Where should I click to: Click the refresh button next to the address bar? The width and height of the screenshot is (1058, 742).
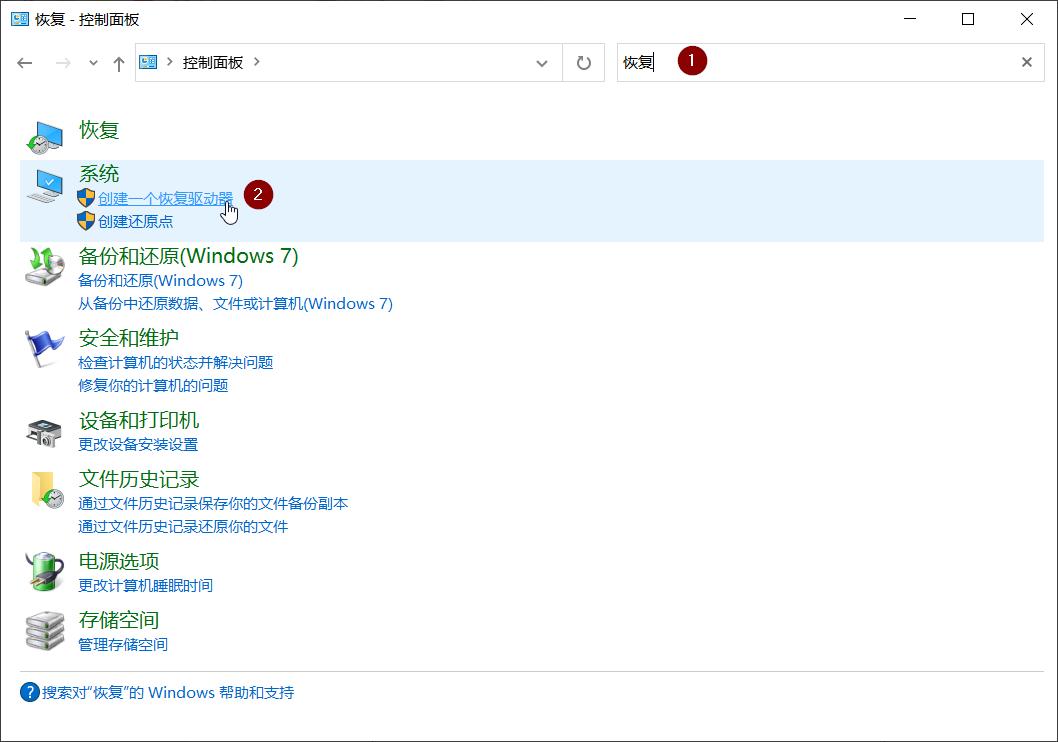583,62
